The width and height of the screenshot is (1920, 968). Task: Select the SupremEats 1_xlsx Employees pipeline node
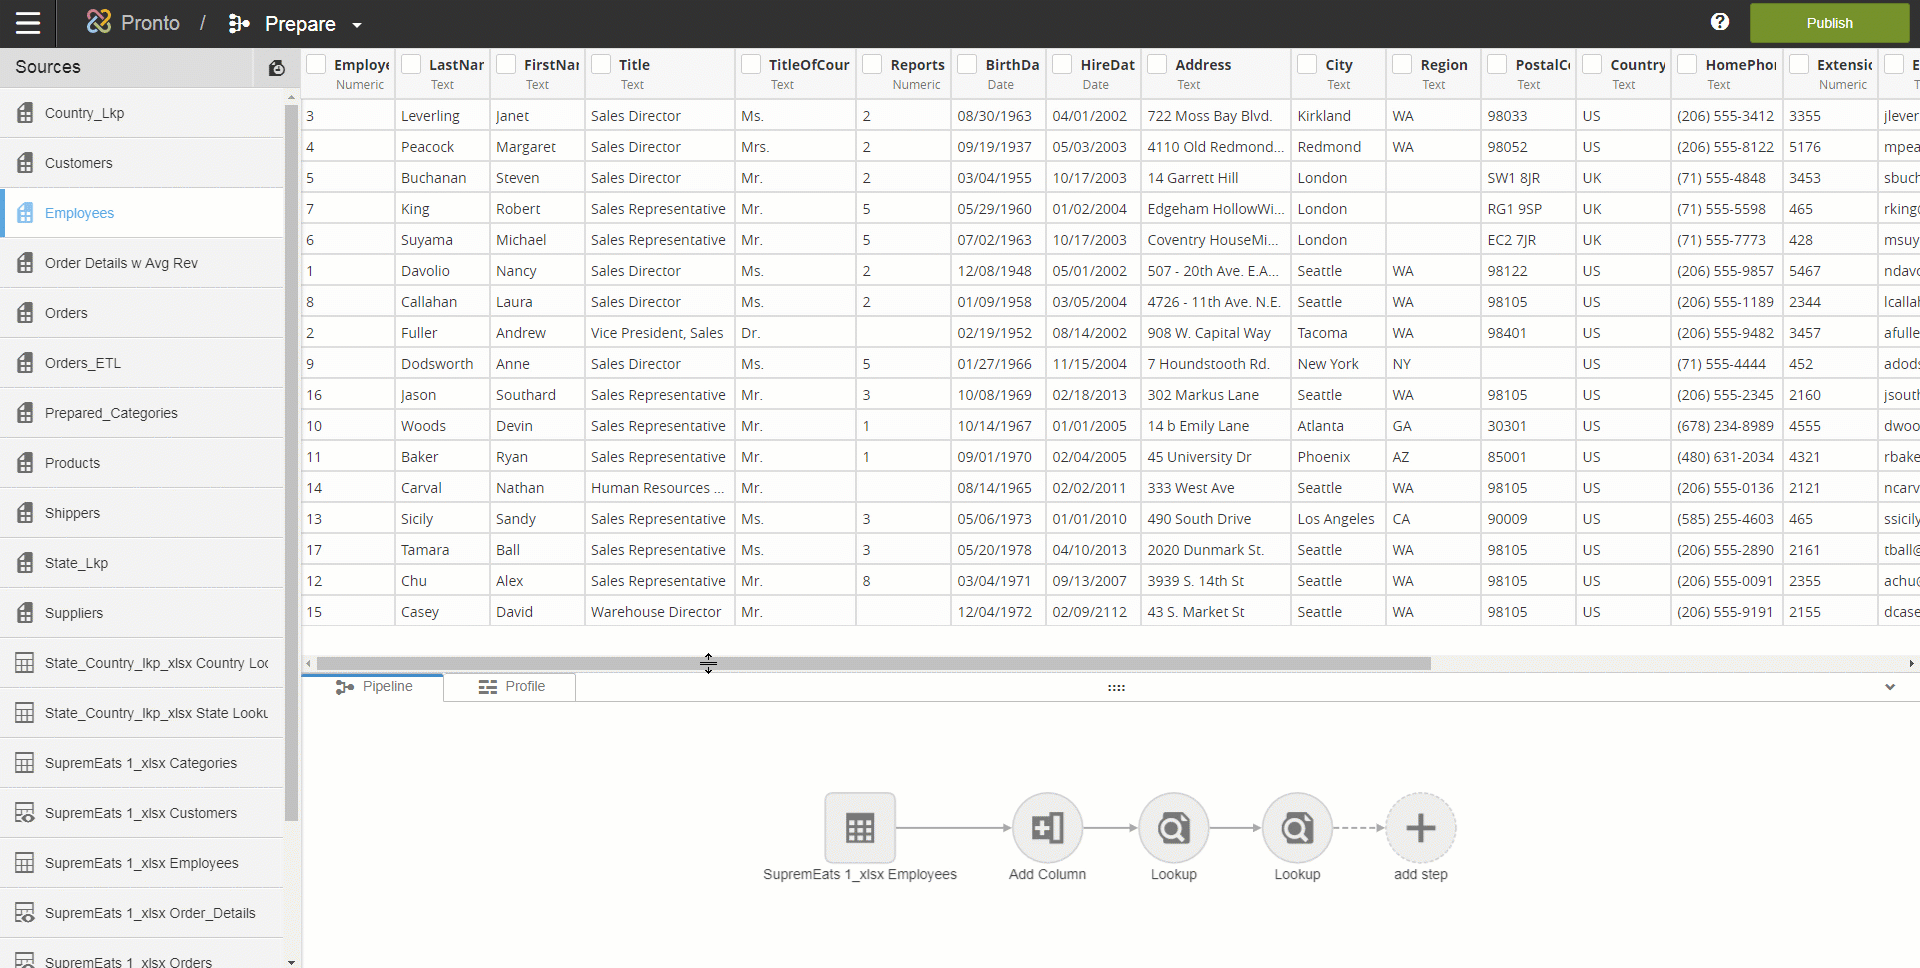point(860,828)
